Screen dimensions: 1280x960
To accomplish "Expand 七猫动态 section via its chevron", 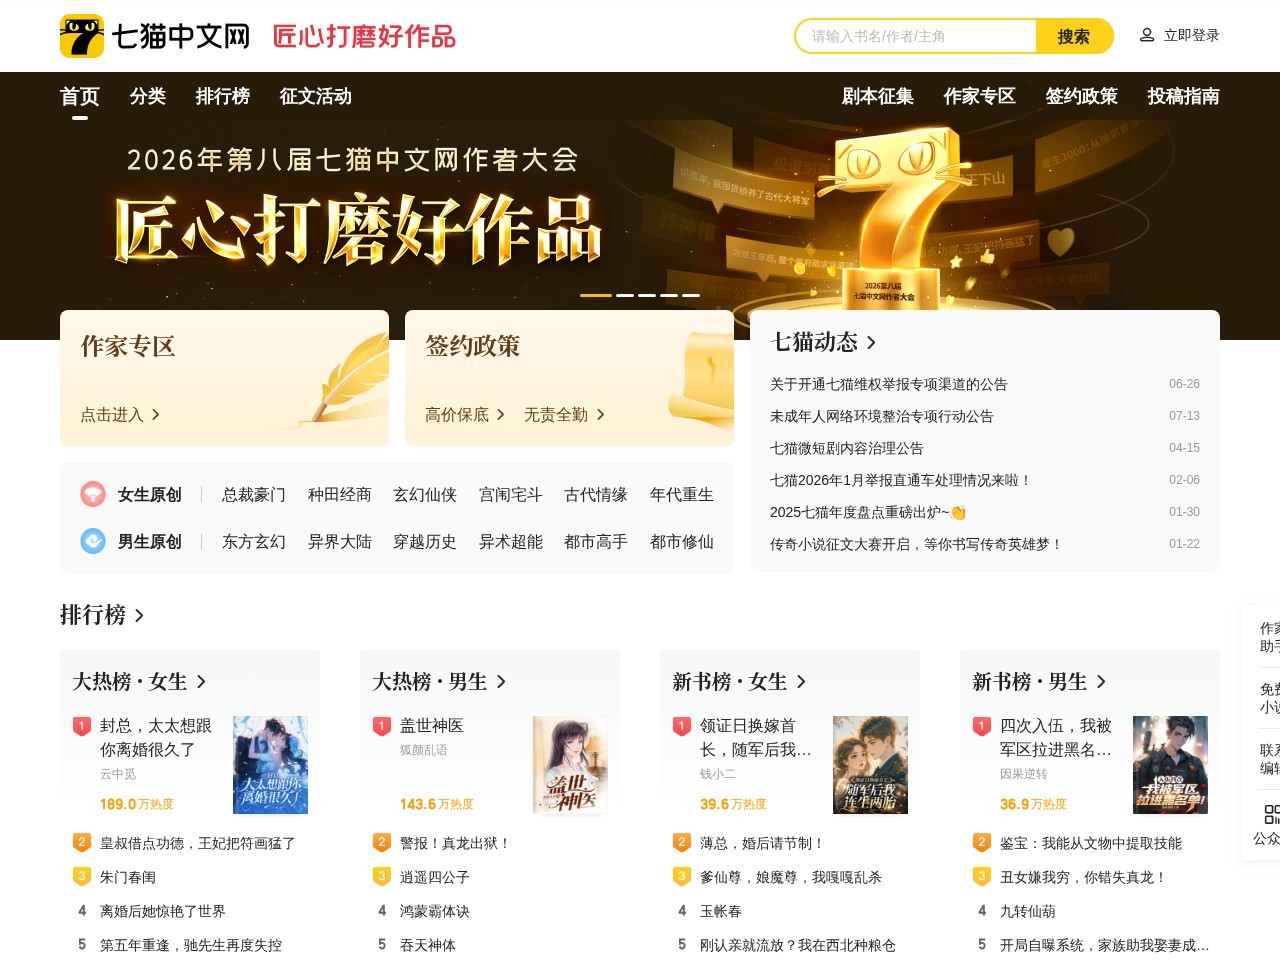I will pos(871,342).
